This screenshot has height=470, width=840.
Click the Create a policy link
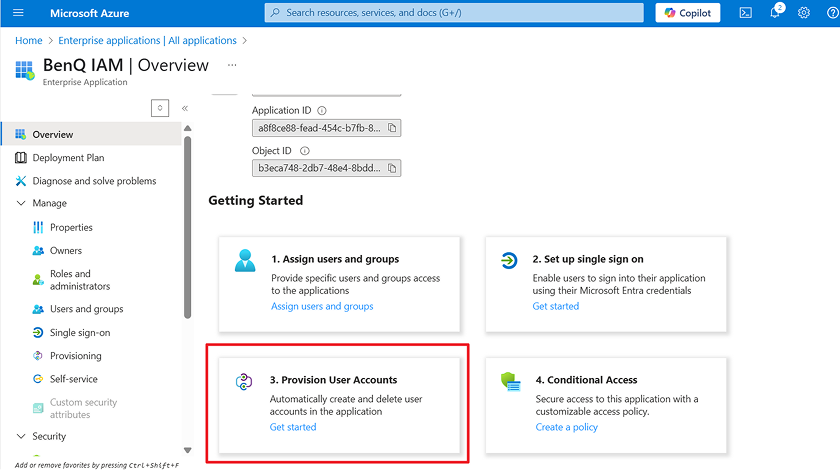566,427
